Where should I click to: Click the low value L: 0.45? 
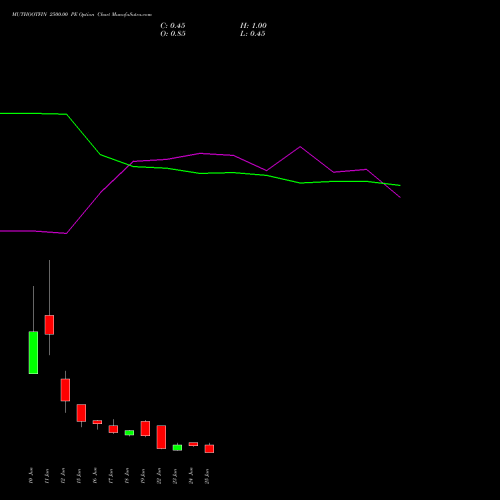253,34
